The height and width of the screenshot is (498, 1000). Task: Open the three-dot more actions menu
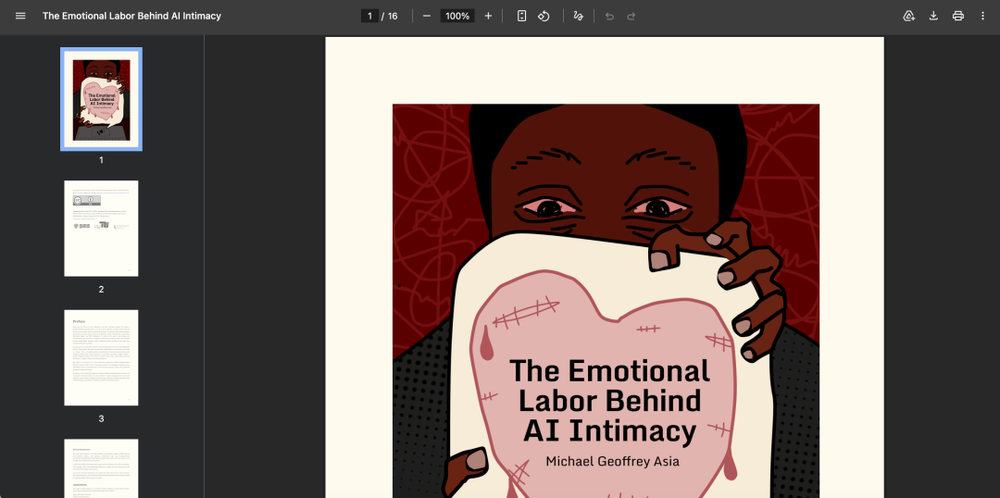[x=982, y=16]
